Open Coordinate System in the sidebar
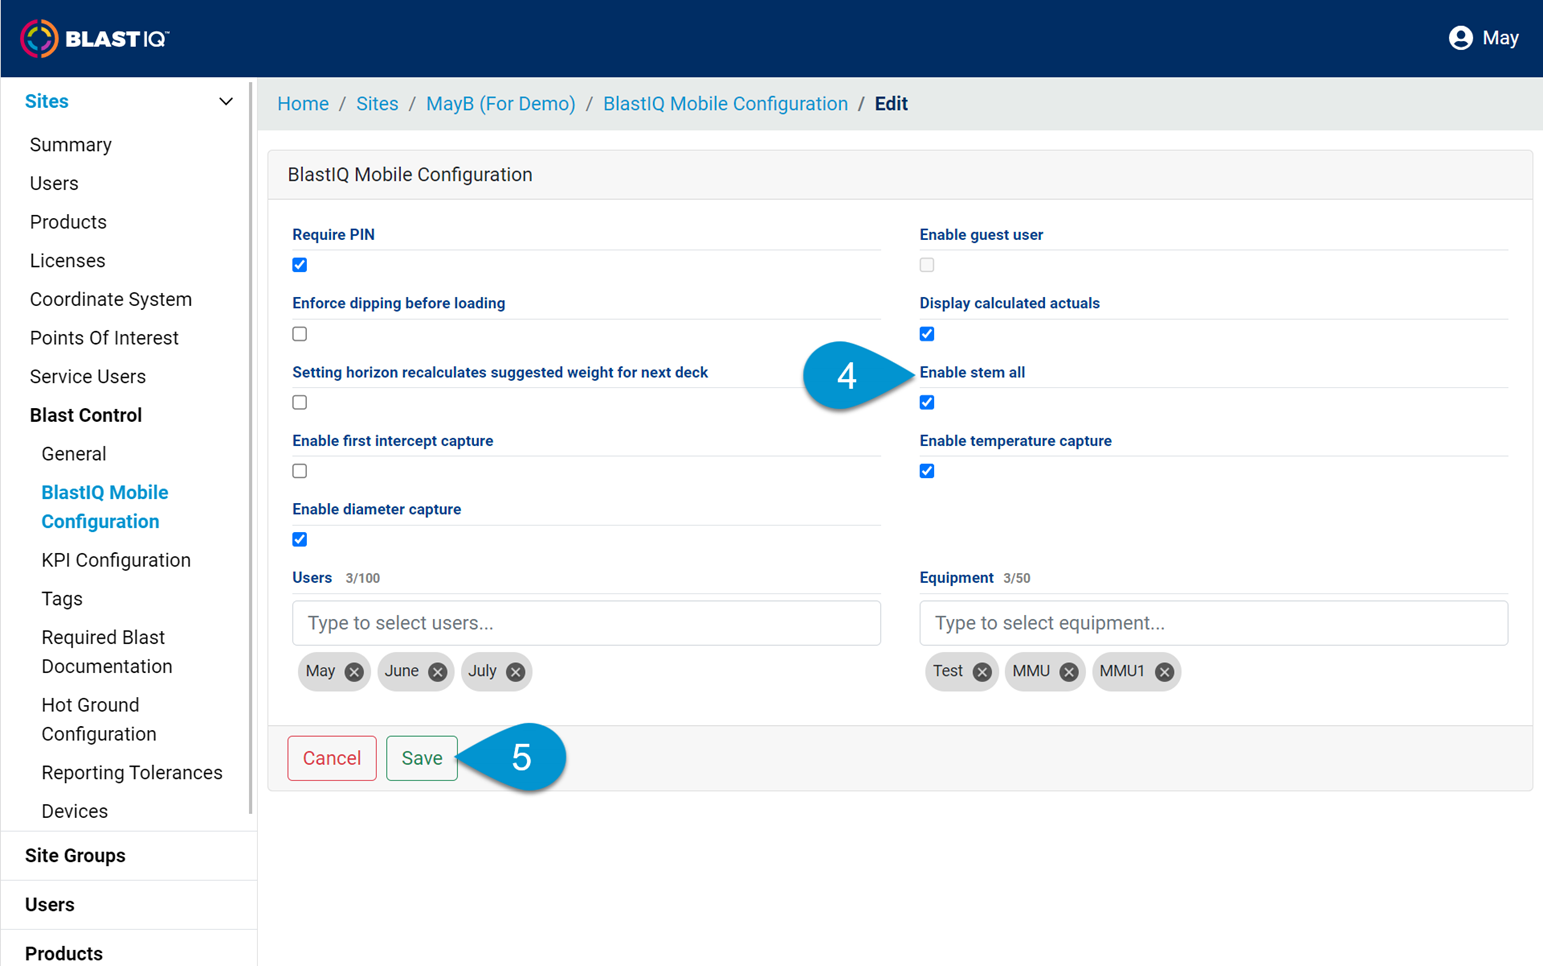This screenshot has height=966, width=1543. coord(111,300)
